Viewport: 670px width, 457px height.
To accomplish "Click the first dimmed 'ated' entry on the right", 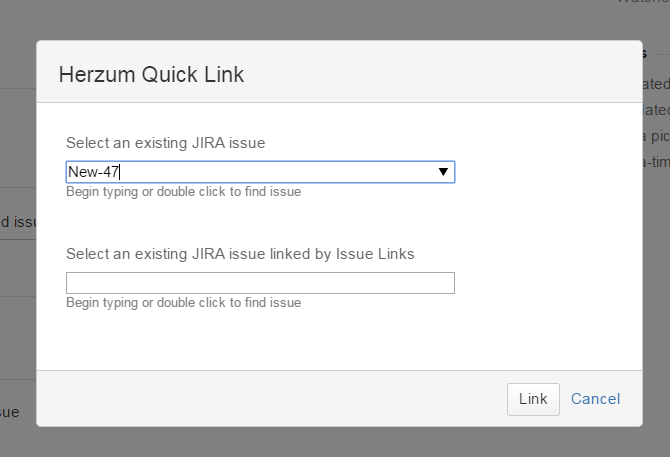I will [x=656, y=84].
